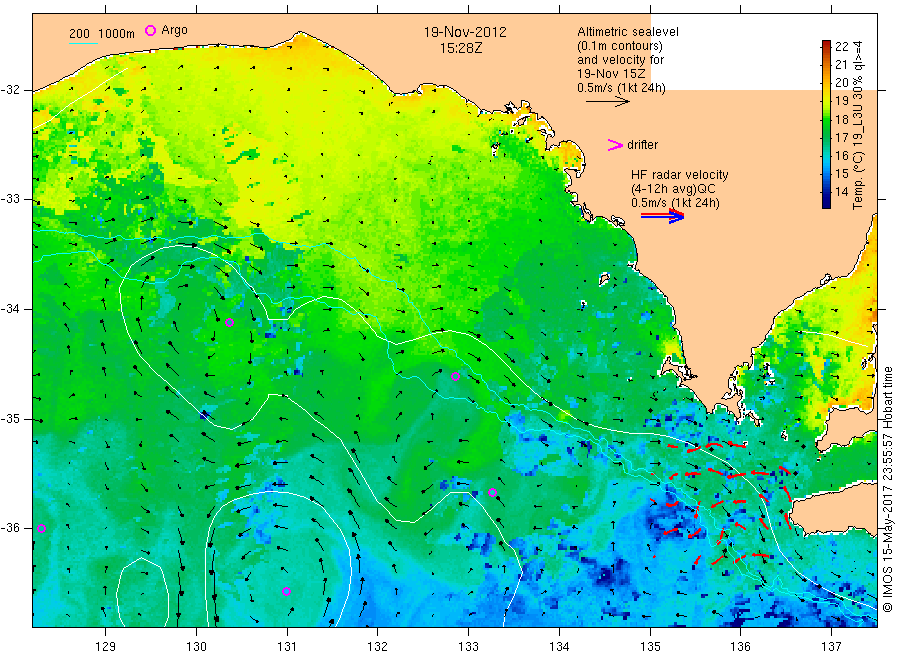Click the 'drifter' legend label

pyautogui.click(x=642, y=145)
